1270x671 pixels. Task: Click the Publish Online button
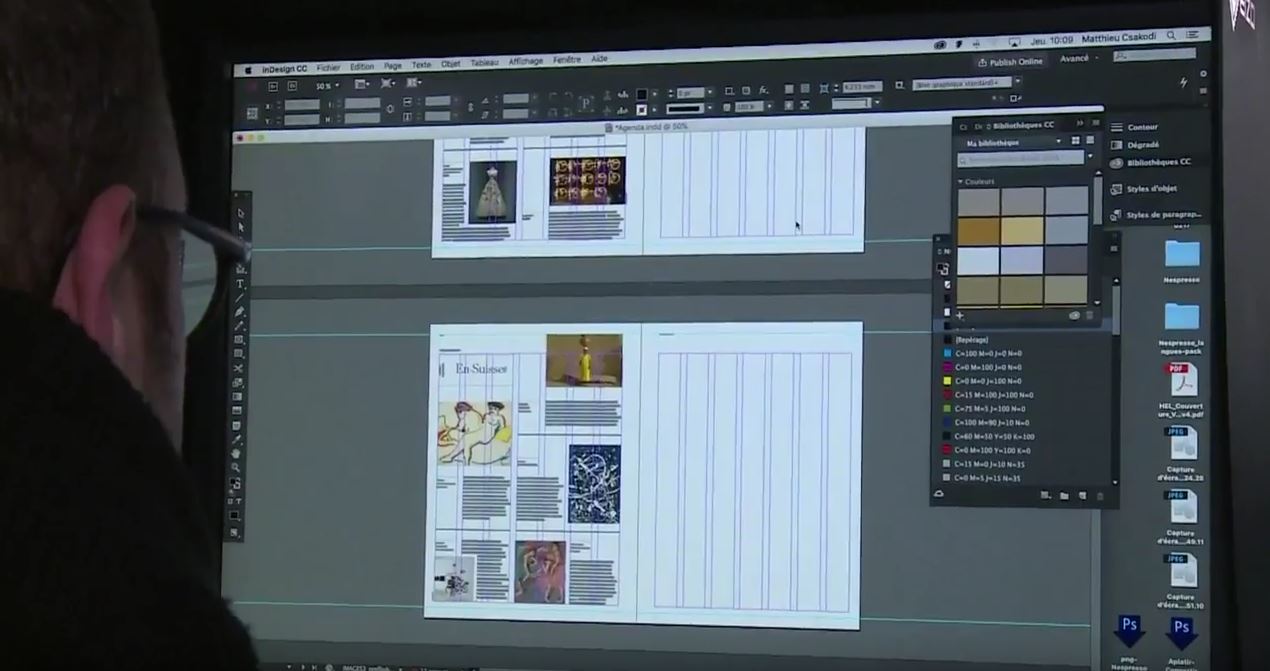tap(1010, 62)
